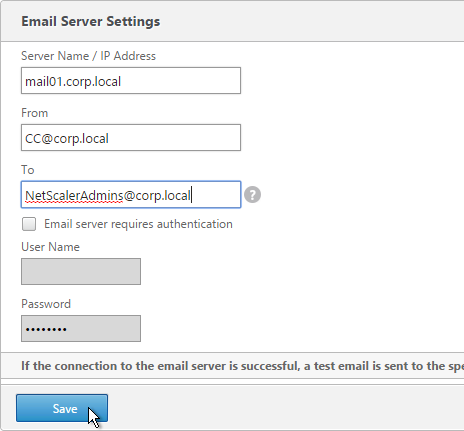
Task: Click the 'User Name' label
Action: coord(50,247)
